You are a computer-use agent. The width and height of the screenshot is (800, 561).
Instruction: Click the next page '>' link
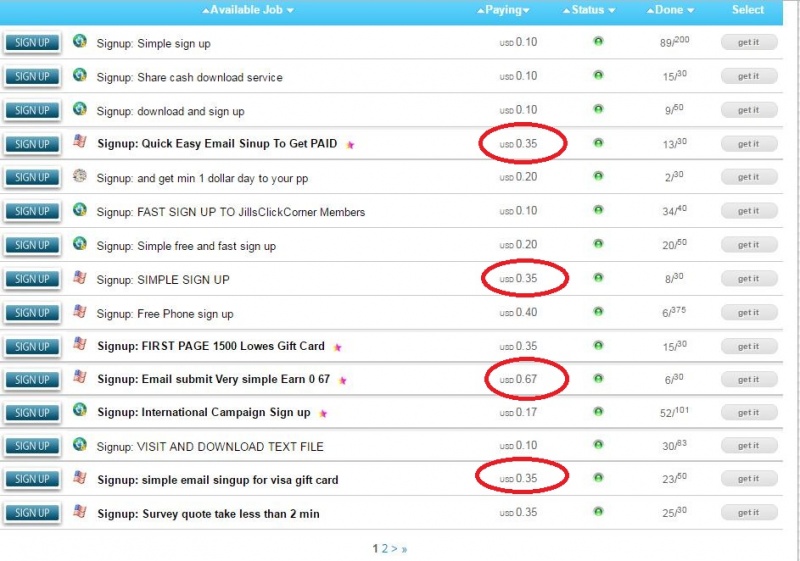pyautogui.click(x=394, y=549)
